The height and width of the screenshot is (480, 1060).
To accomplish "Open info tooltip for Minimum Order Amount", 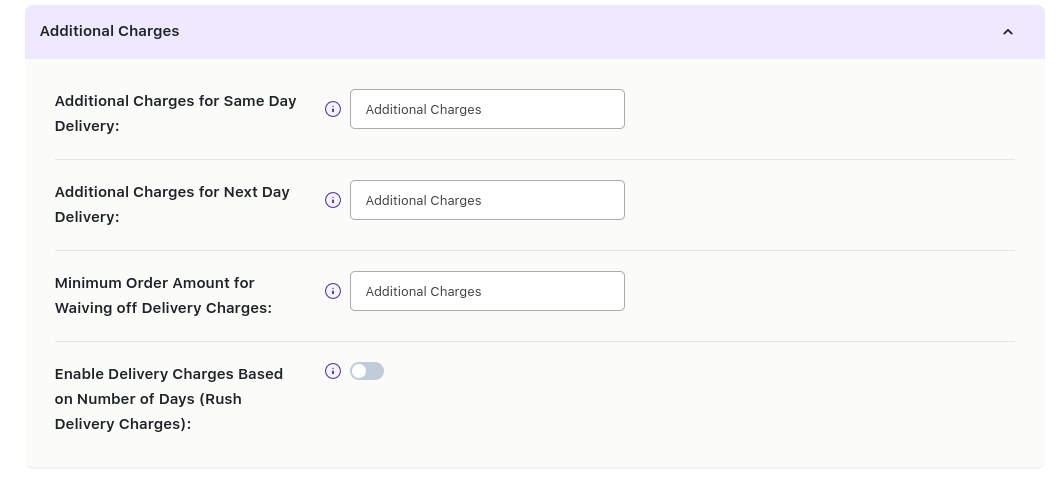I will click(333, 291).
